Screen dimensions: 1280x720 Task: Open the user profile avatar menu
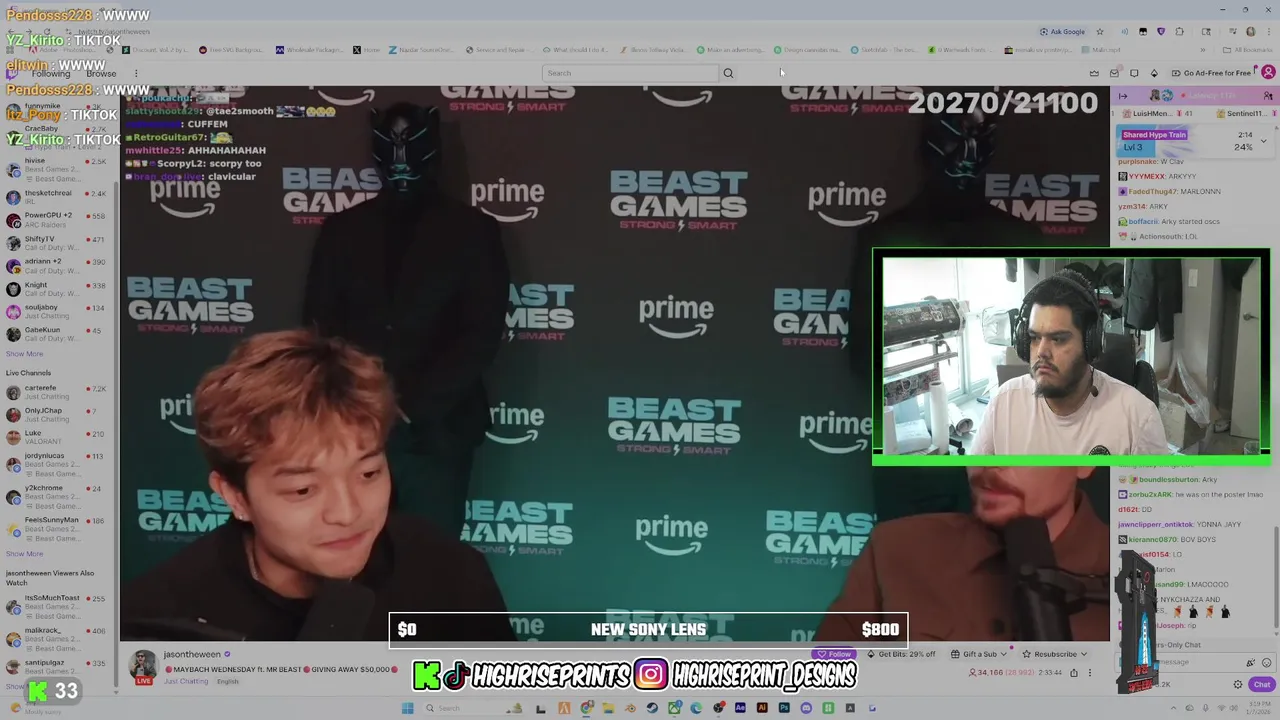[x=1268, y=73]
